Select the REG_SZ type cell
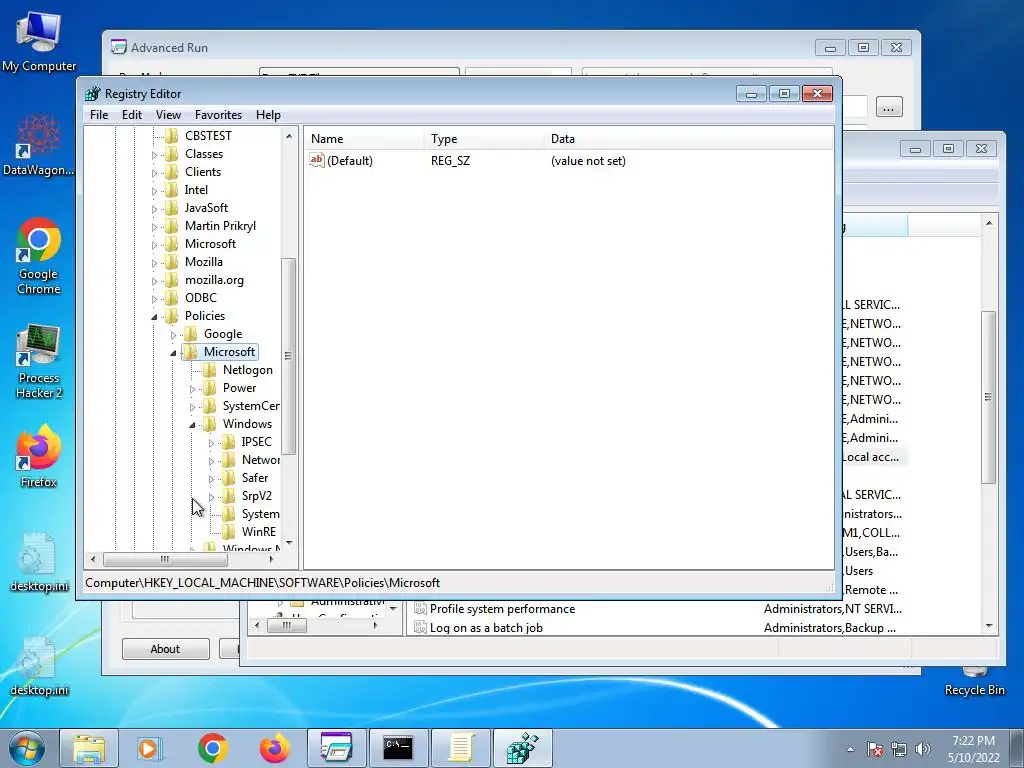This screenshot has width=1024, height=768. click(x=450, y=161)
